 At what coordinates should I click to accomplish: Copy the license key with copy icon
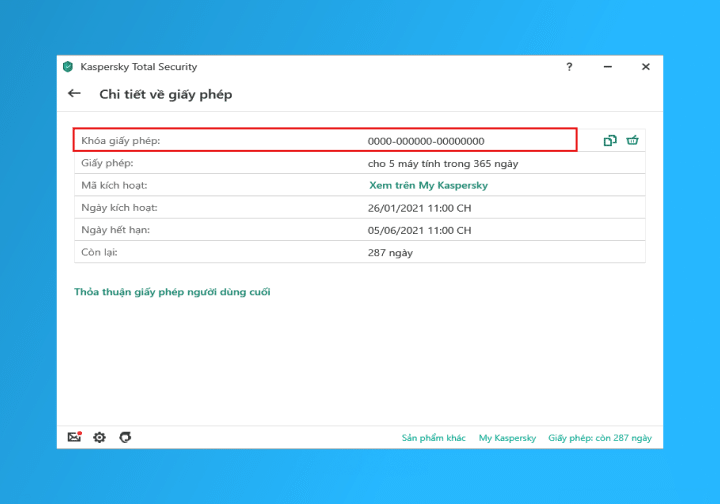point(610,141)
